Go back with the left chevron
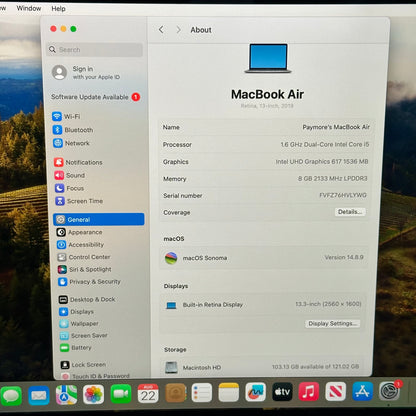 coord(161,30)
